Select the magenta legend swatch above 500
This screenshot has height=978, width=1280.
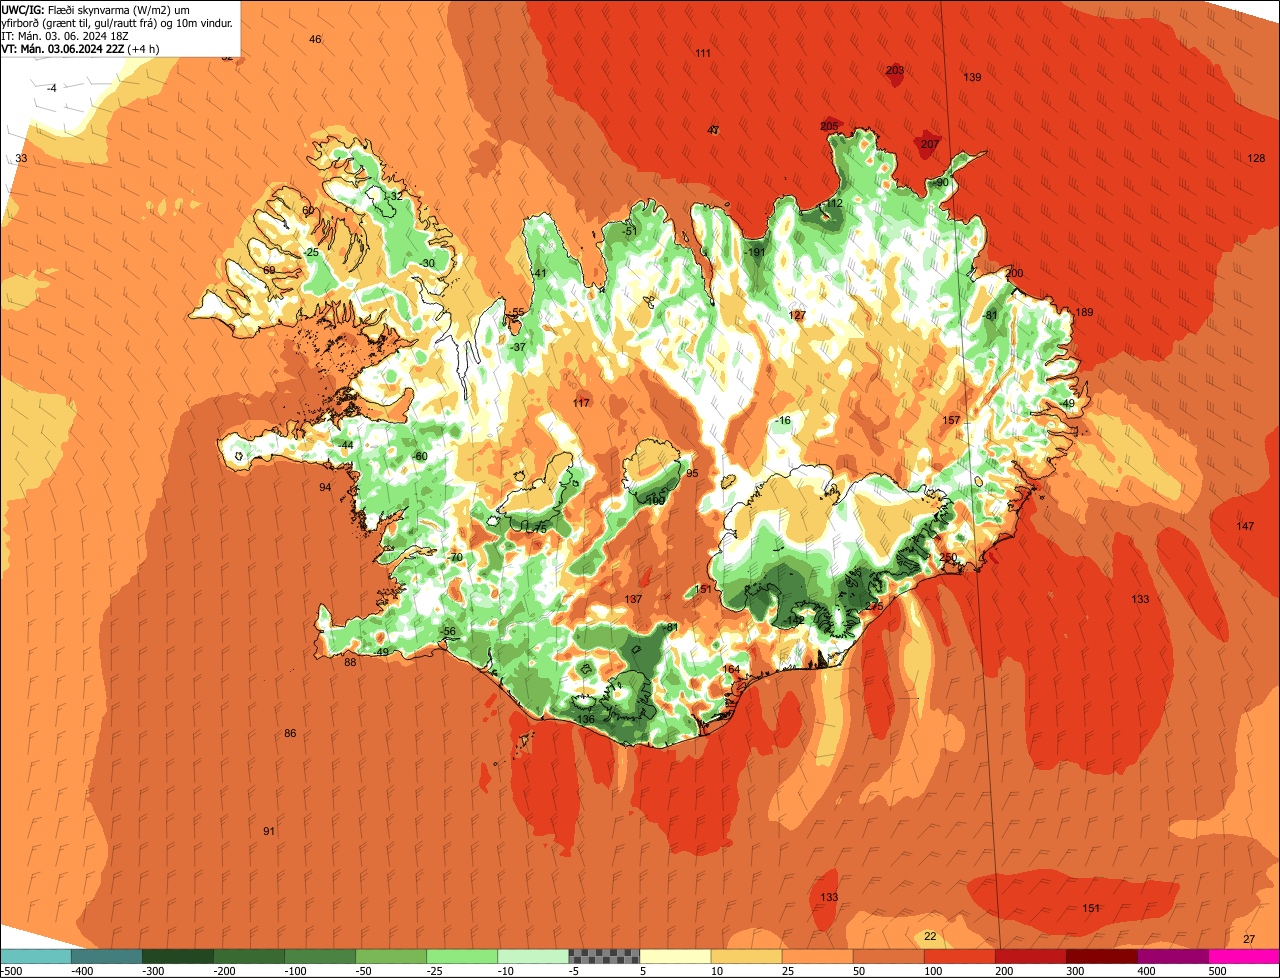(x=1244, y=956)
